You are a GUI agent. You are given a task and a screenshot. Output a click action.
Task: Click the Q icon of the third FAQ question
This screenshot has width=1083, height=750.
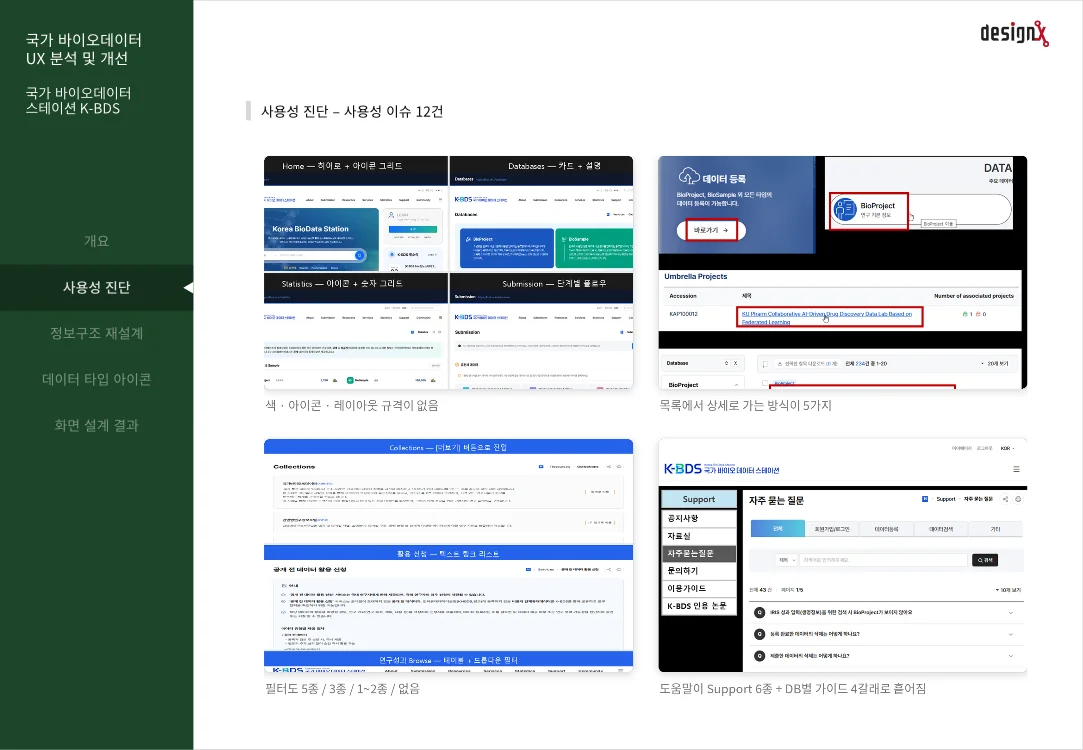coord(759,655)
